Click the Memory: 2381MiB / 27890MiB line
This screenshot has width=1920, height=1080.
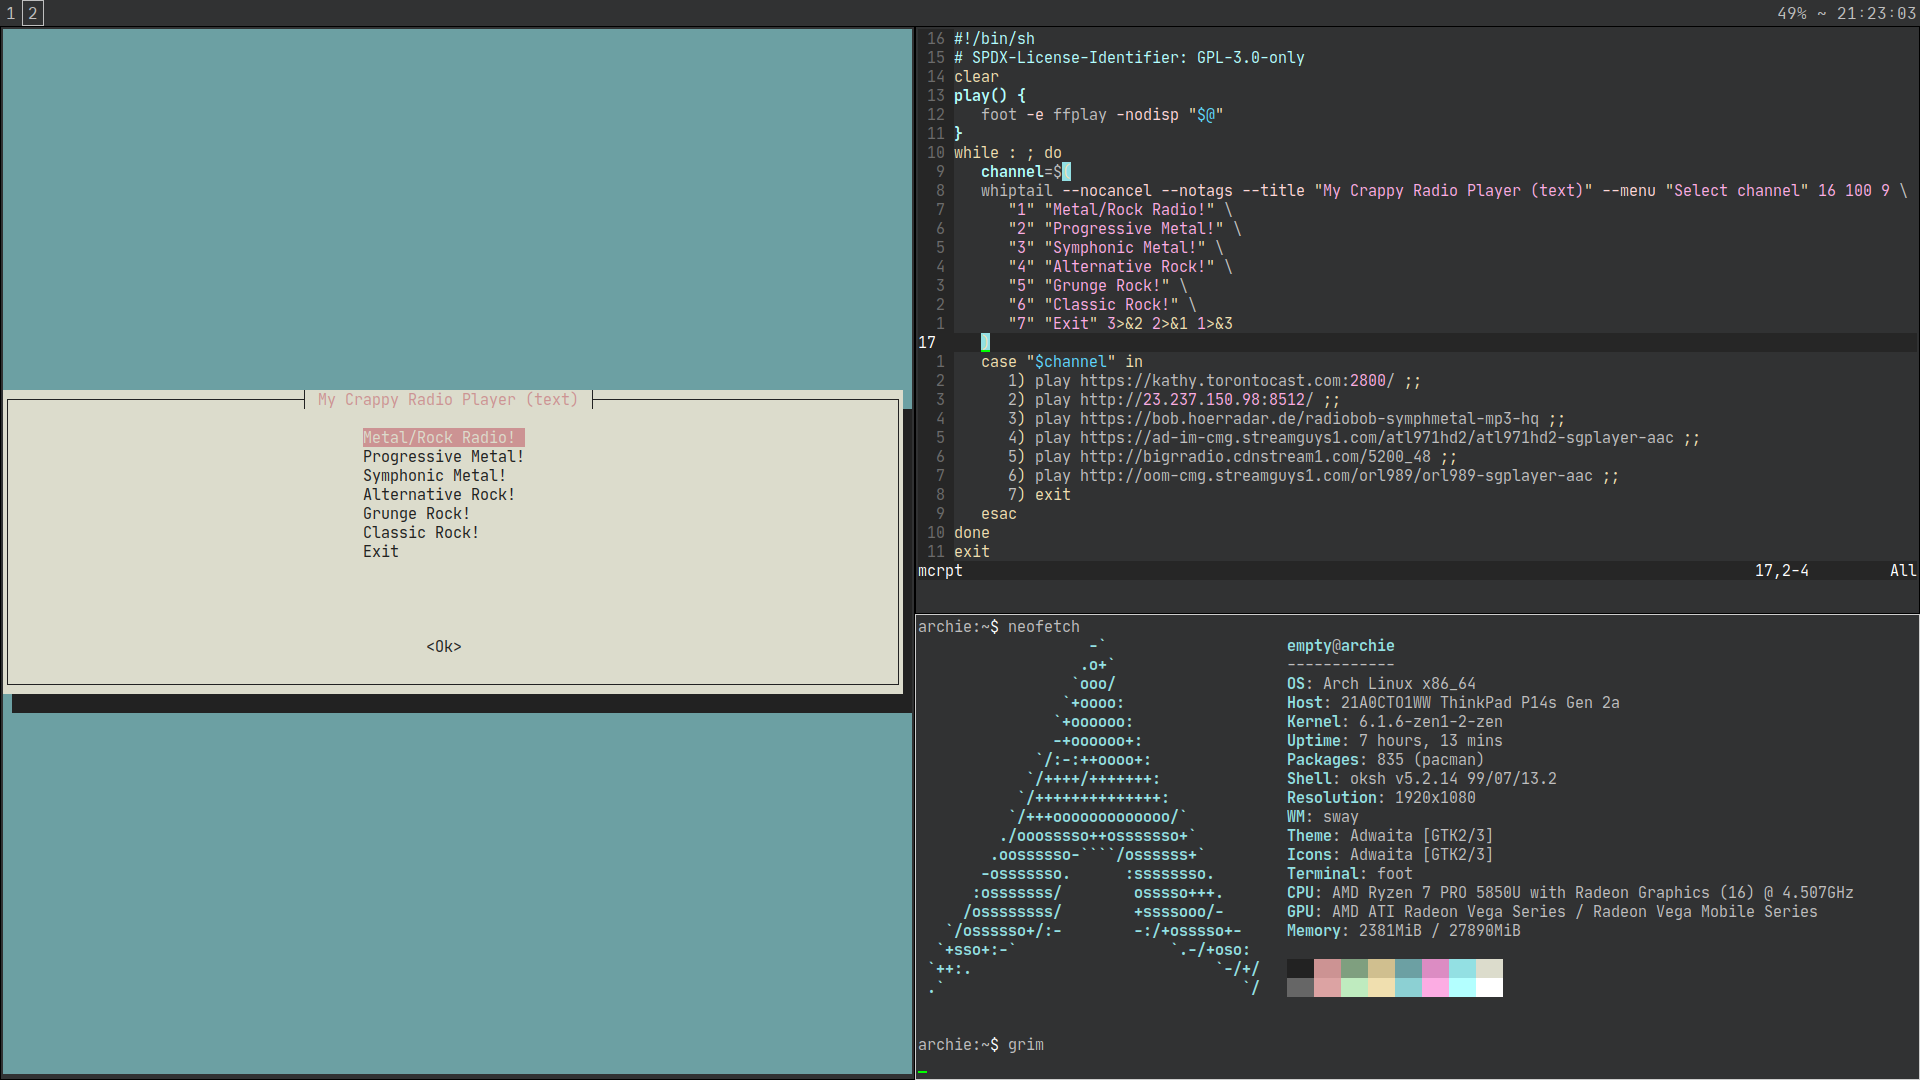coord(1403,931)
